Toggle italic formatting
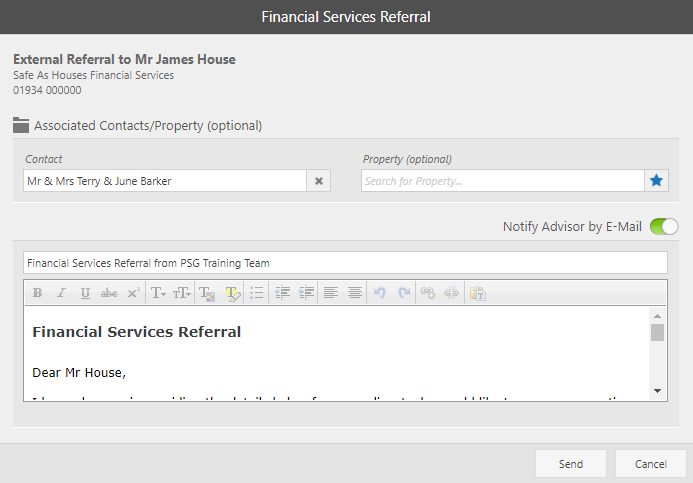 61,293
